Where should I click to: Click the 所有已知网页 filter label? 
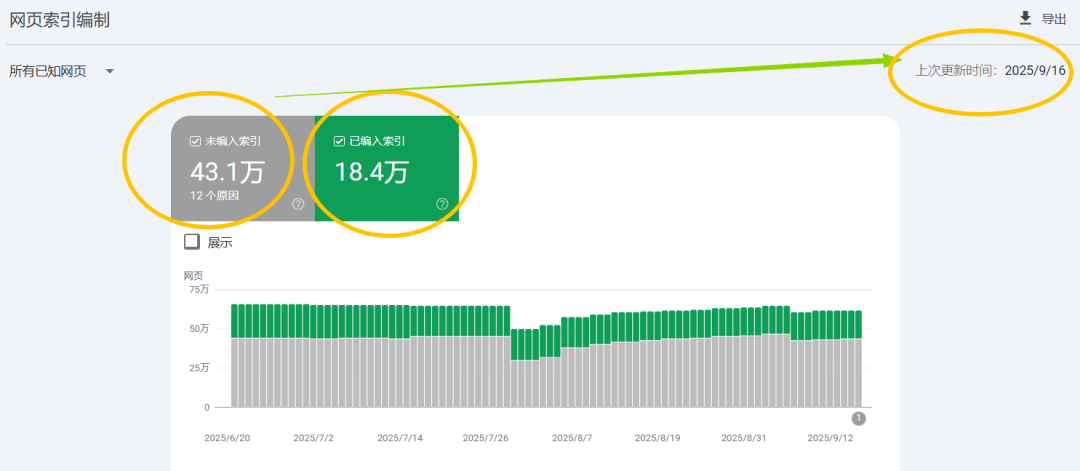coord(48,72)
